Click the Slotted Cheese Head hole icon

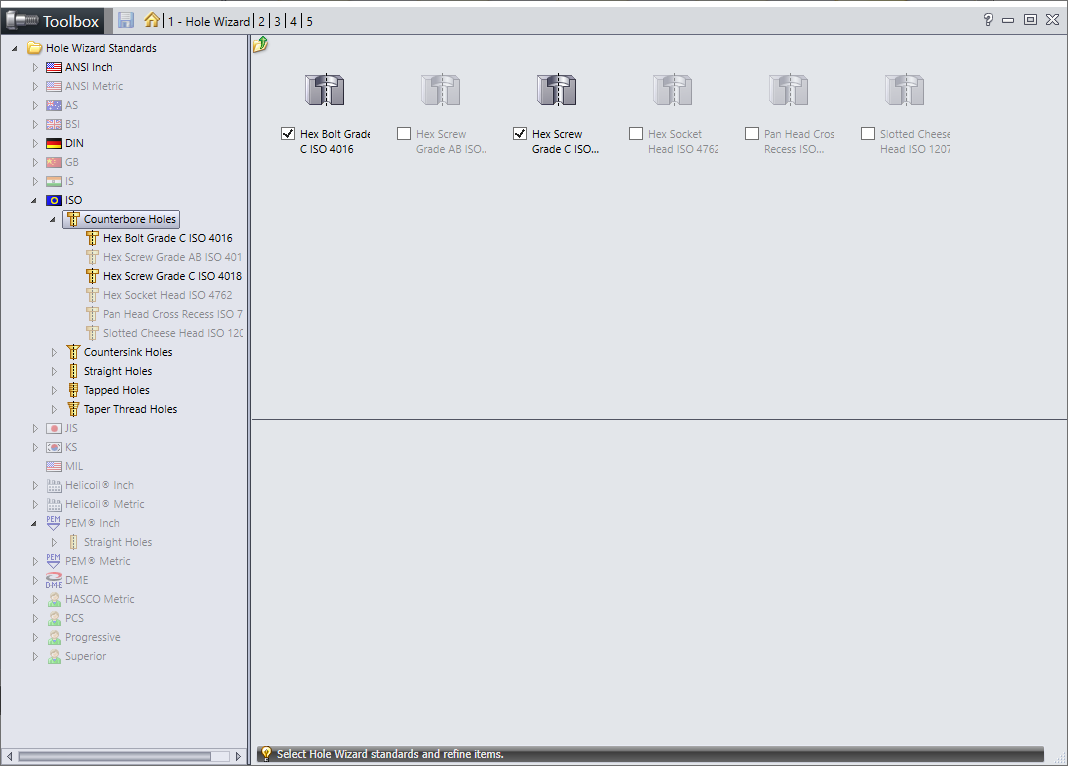pos(905,90)
